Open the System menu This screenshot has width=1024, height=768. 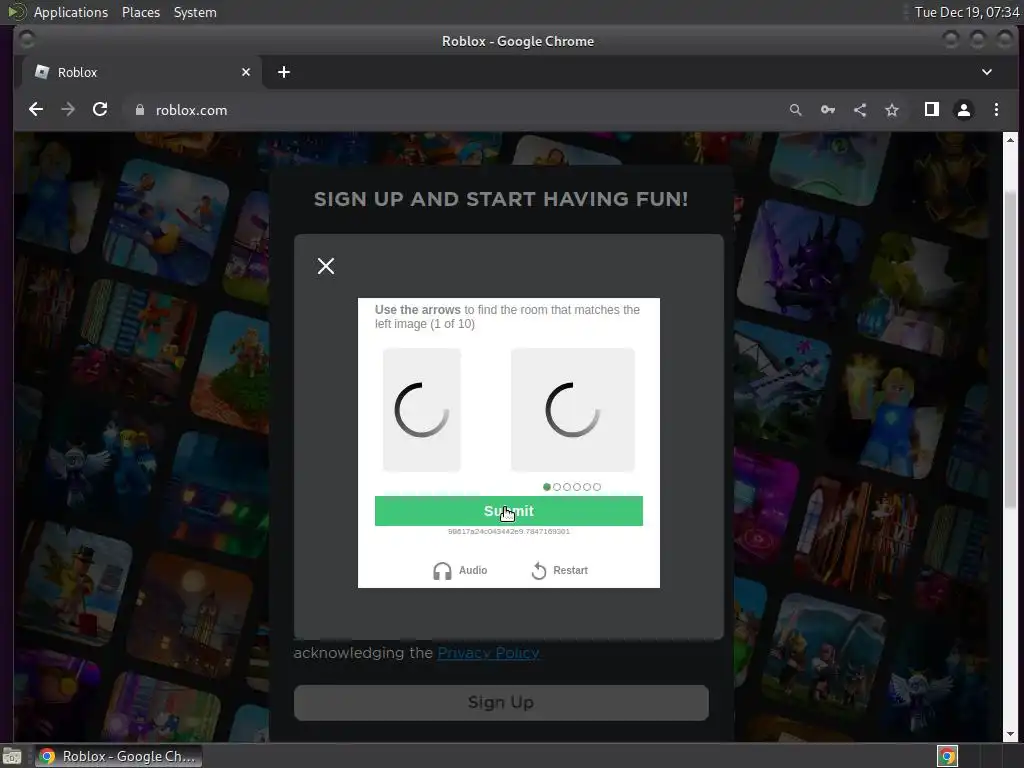pos(195,12)
